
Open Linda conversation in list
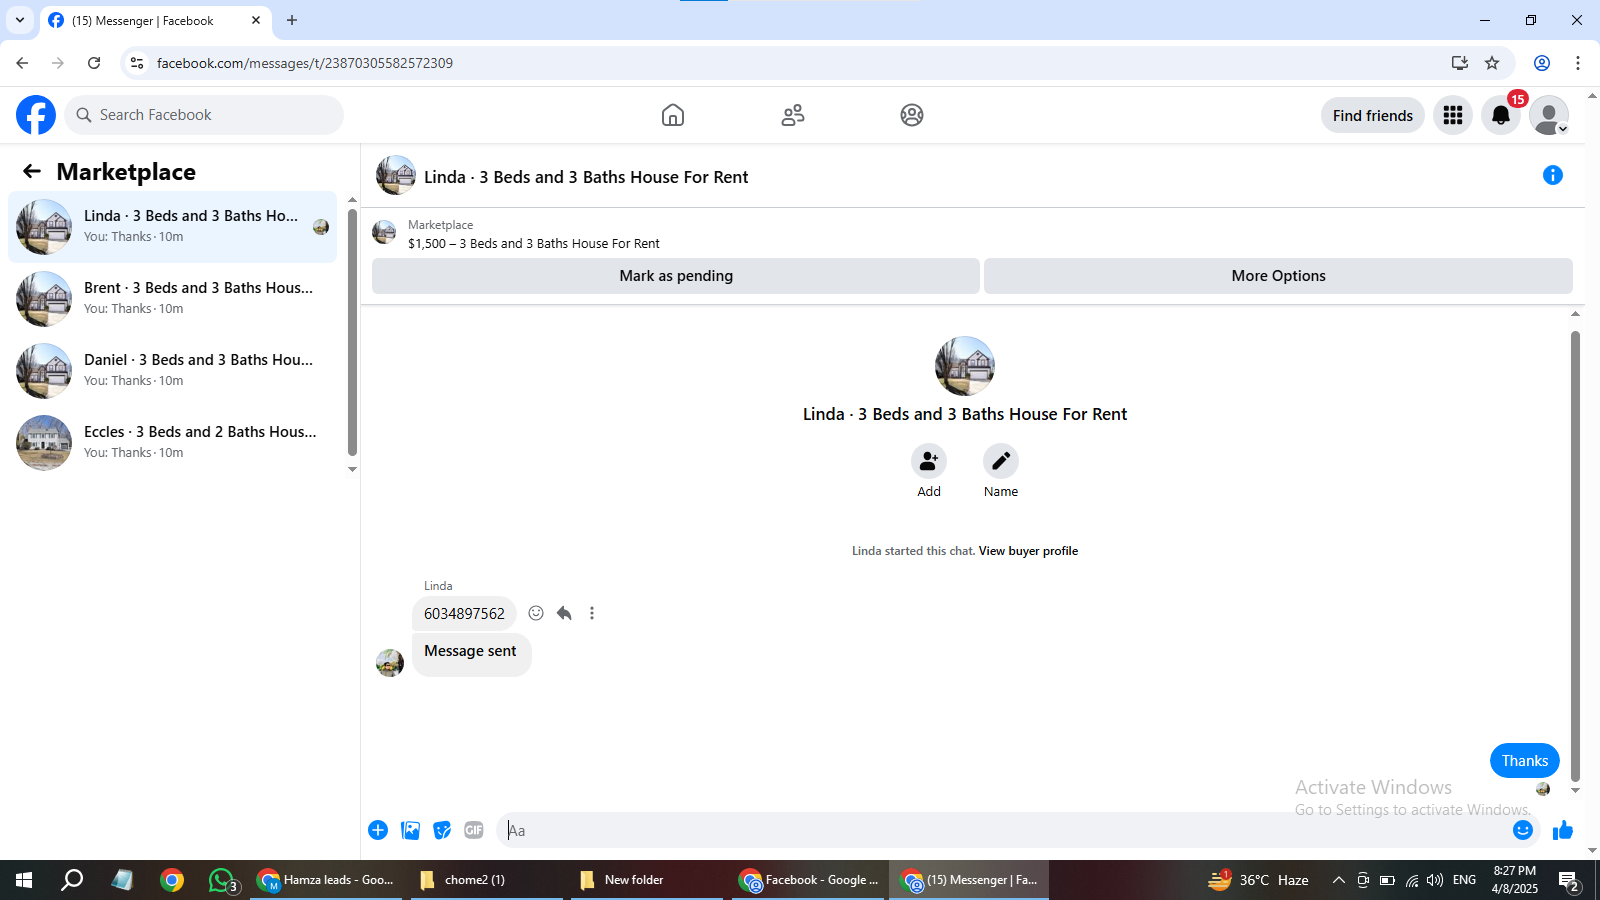pos(173,227)
